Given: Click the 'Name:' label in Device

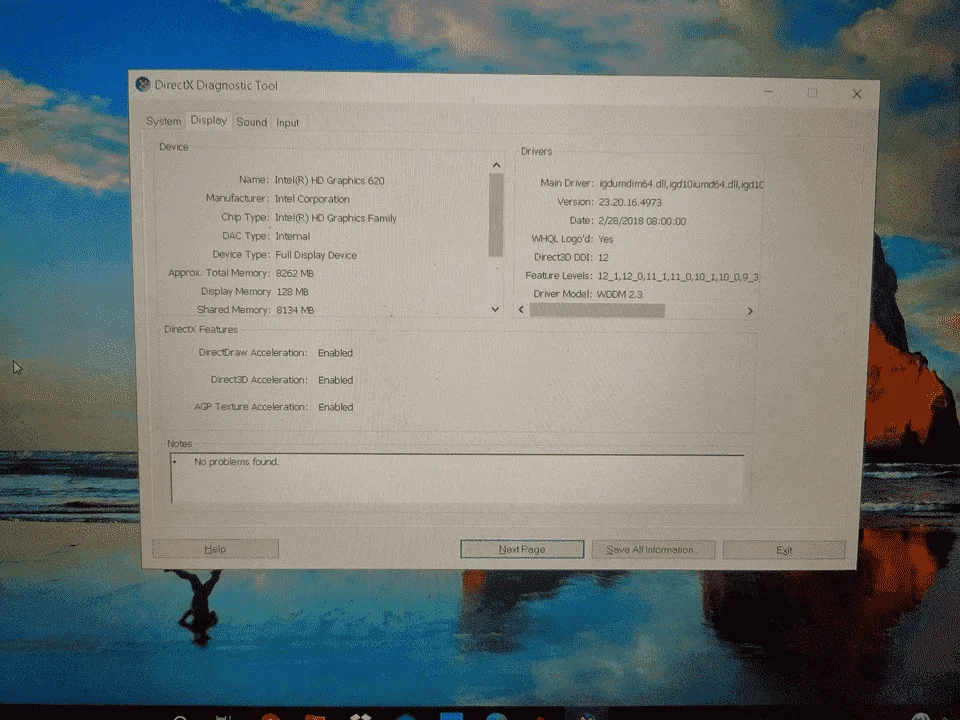Looking at the screenshot, I should (x=253, y=179).
